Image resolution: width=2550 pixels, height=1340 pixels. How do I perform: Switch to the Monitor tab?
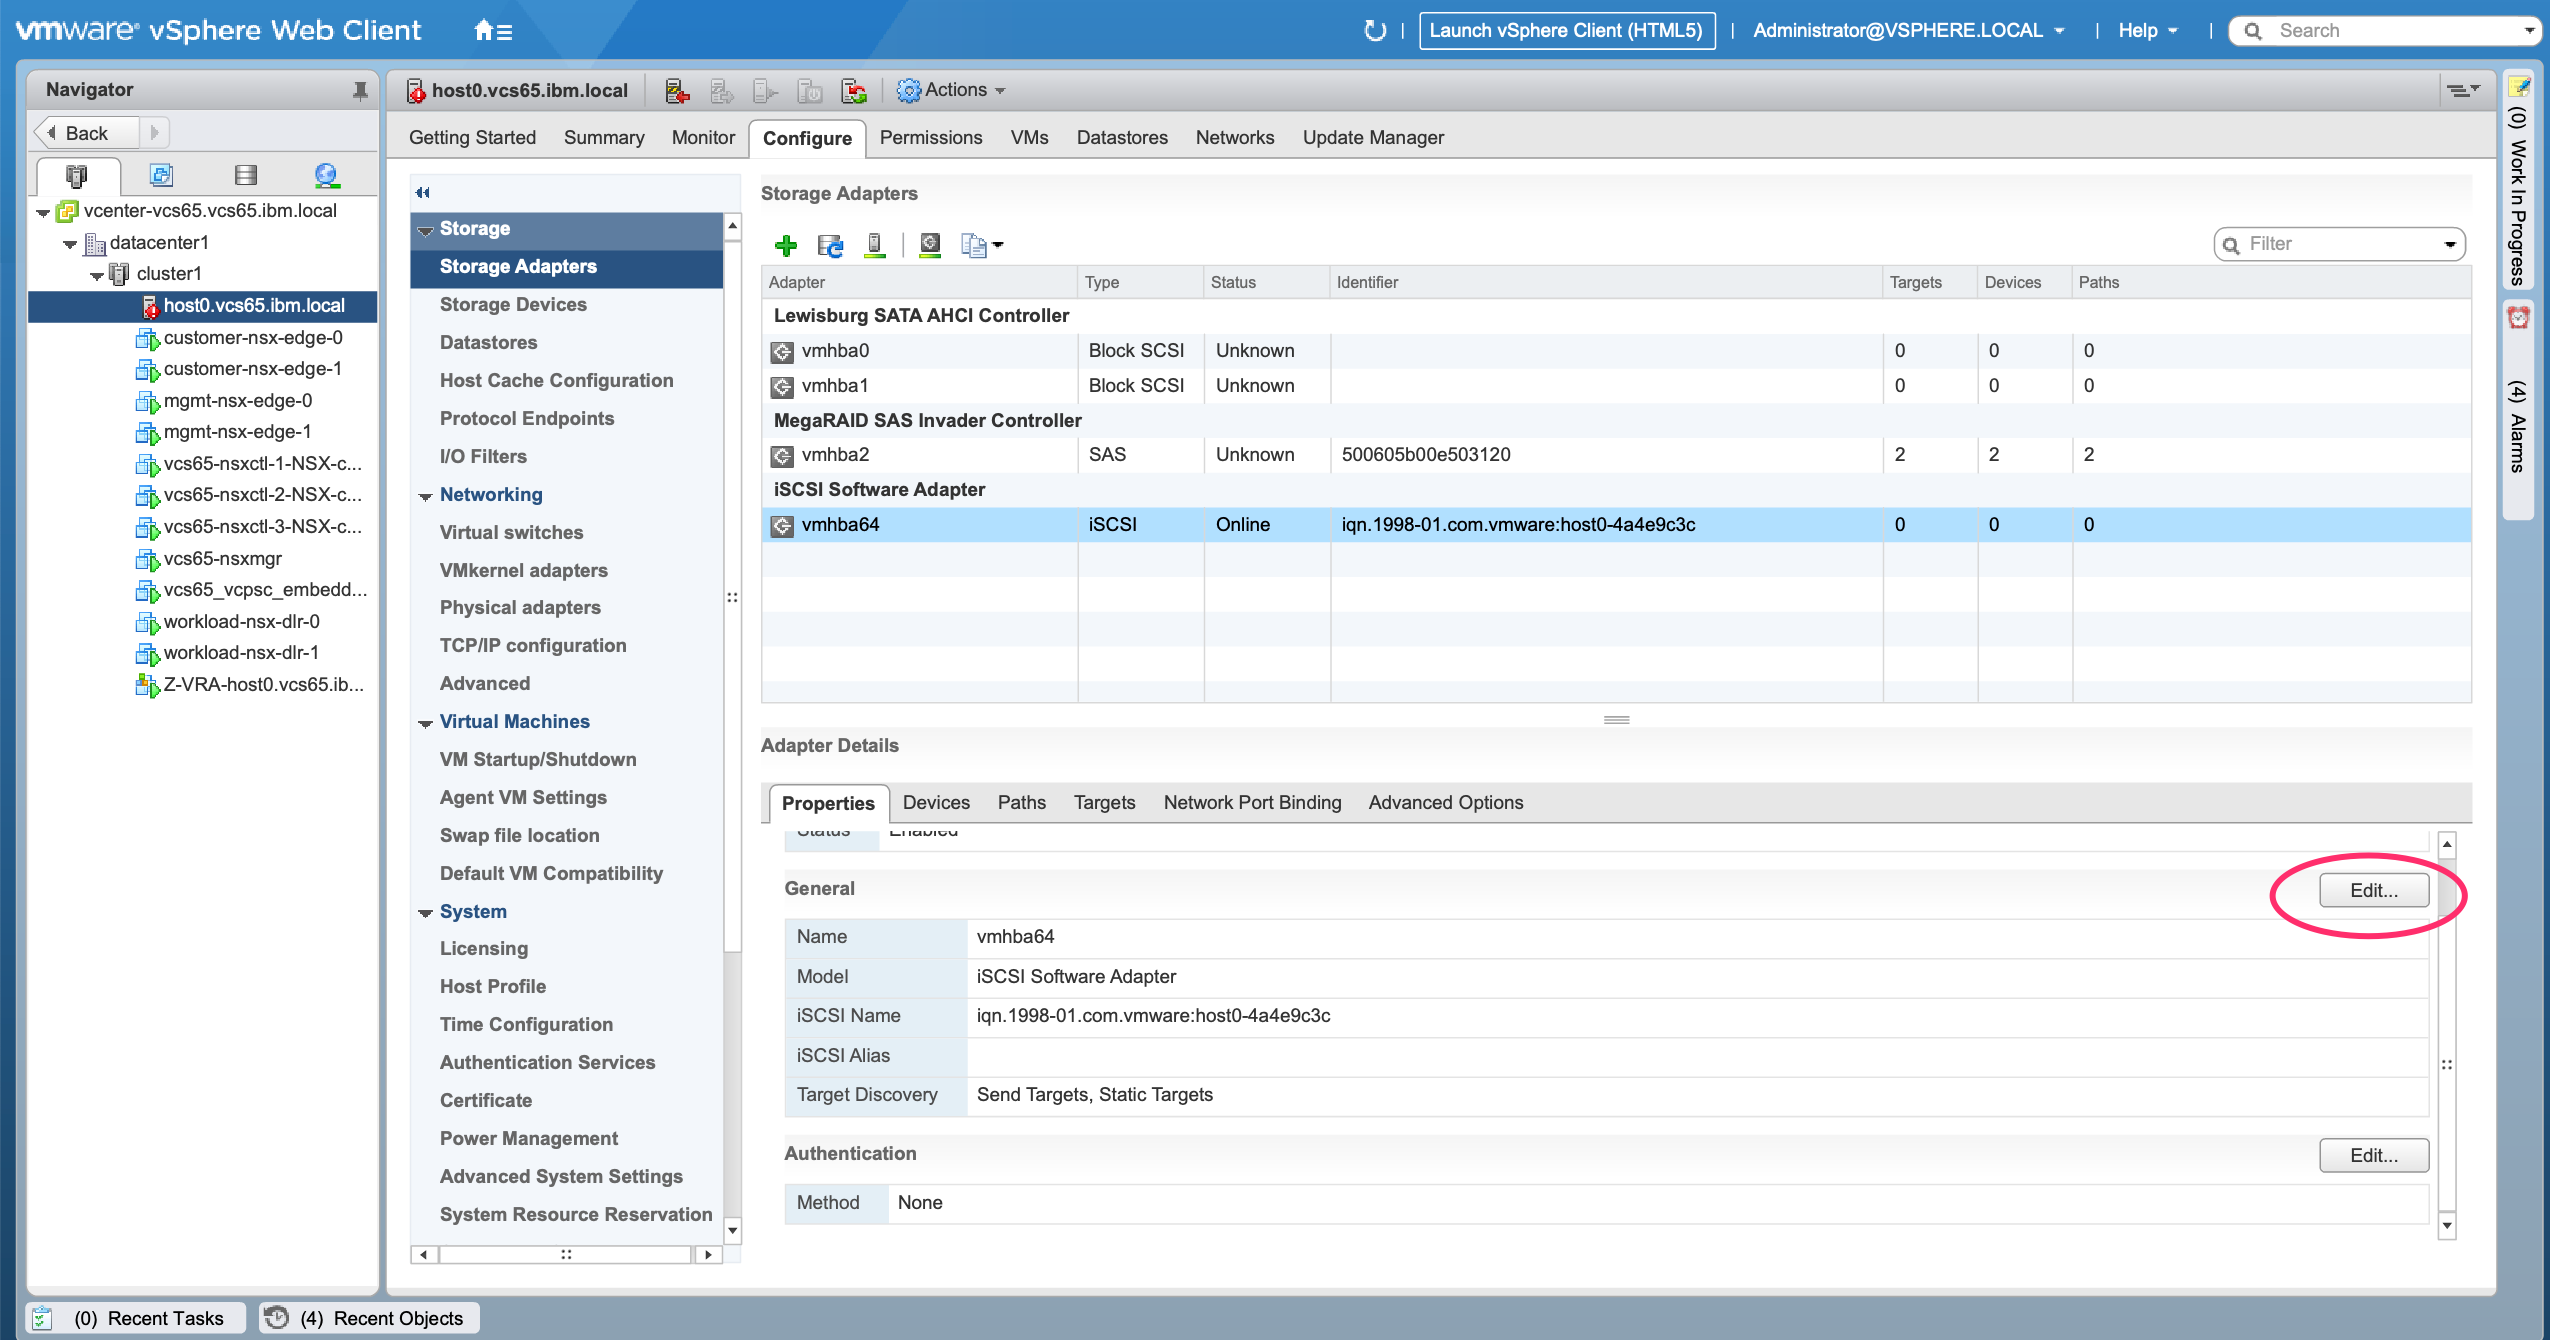[x=703, y=138]
